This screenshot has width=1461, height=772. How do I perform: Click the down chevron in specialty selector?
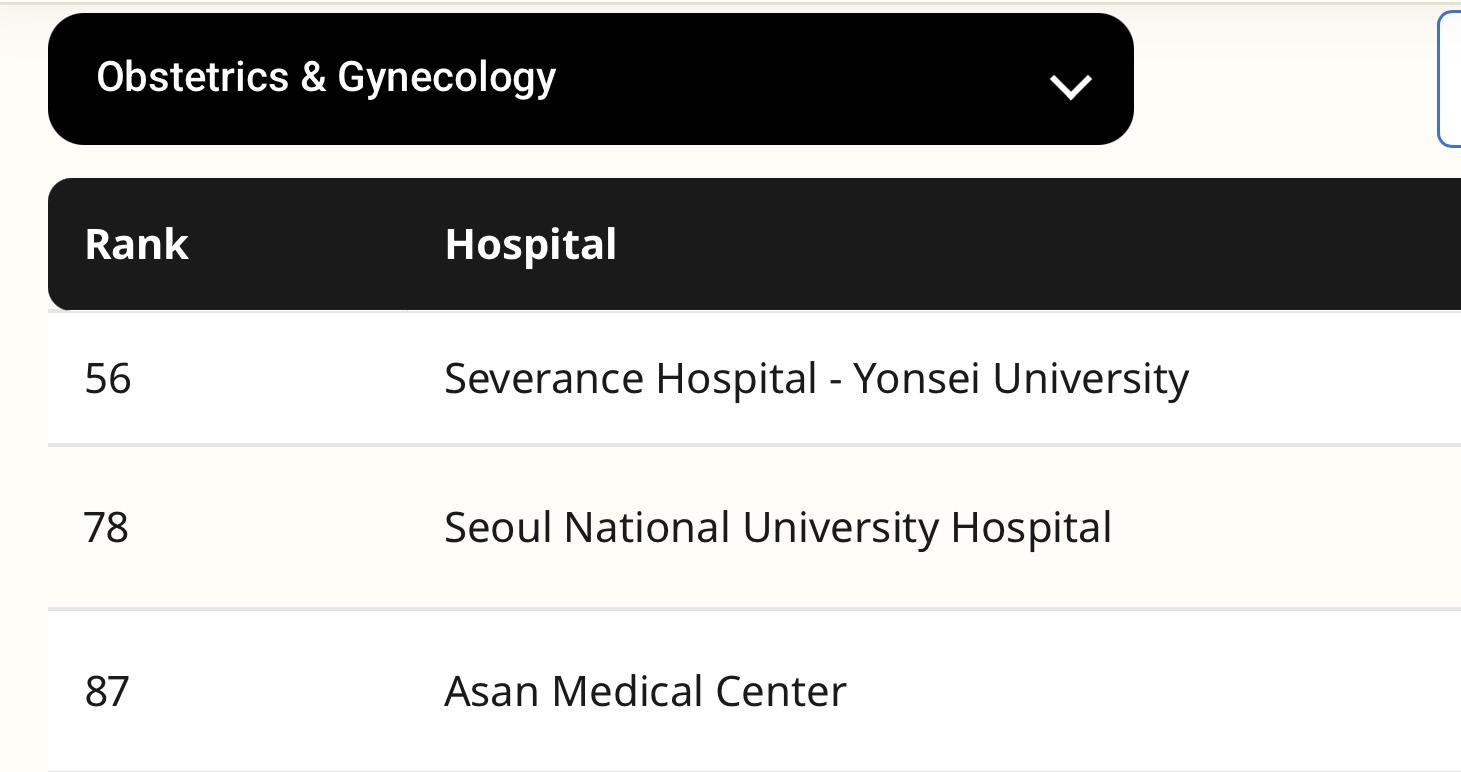pos(1070,87)
